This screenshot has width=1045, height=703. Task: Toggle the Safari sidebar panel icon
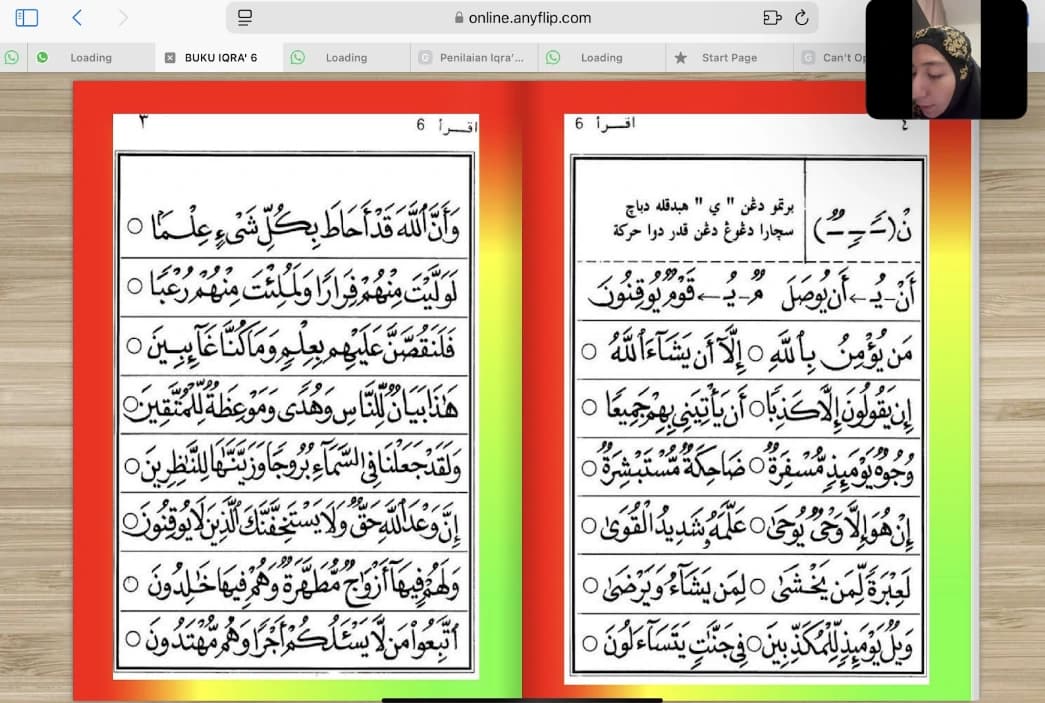[x=27, y=17]
